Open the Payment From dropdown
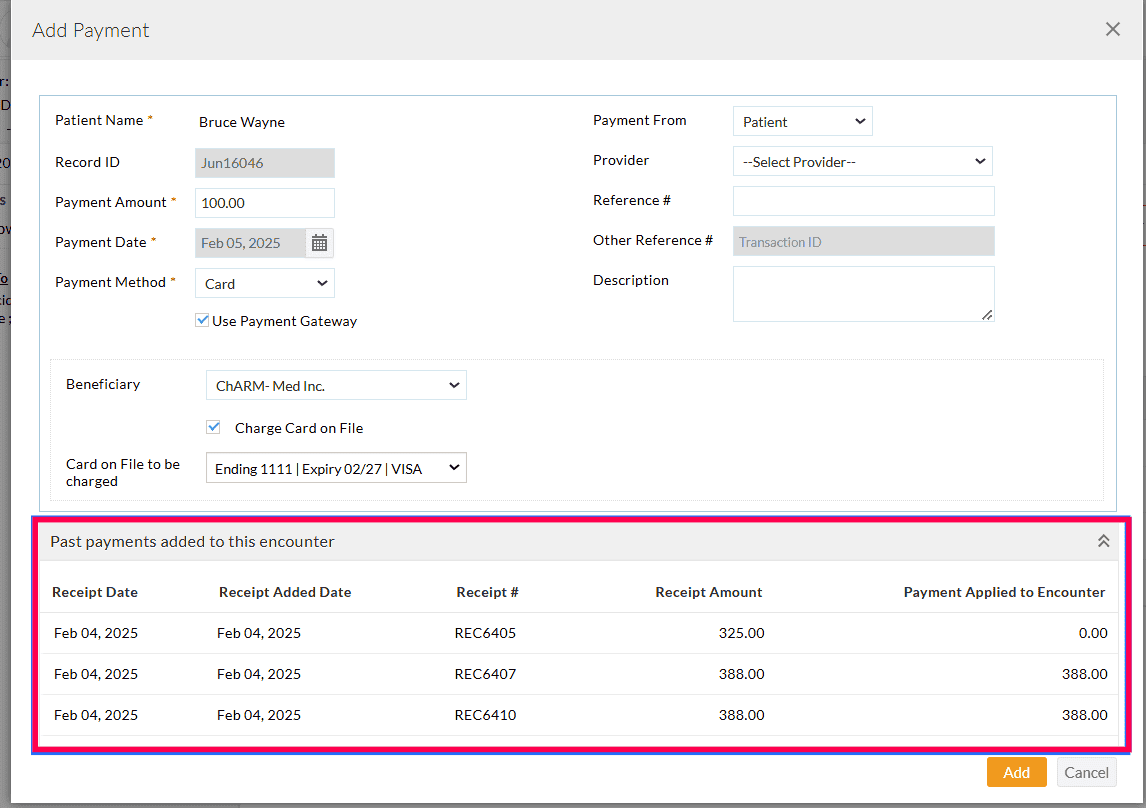Screen dimensions: 1146x808 (802, 120)
